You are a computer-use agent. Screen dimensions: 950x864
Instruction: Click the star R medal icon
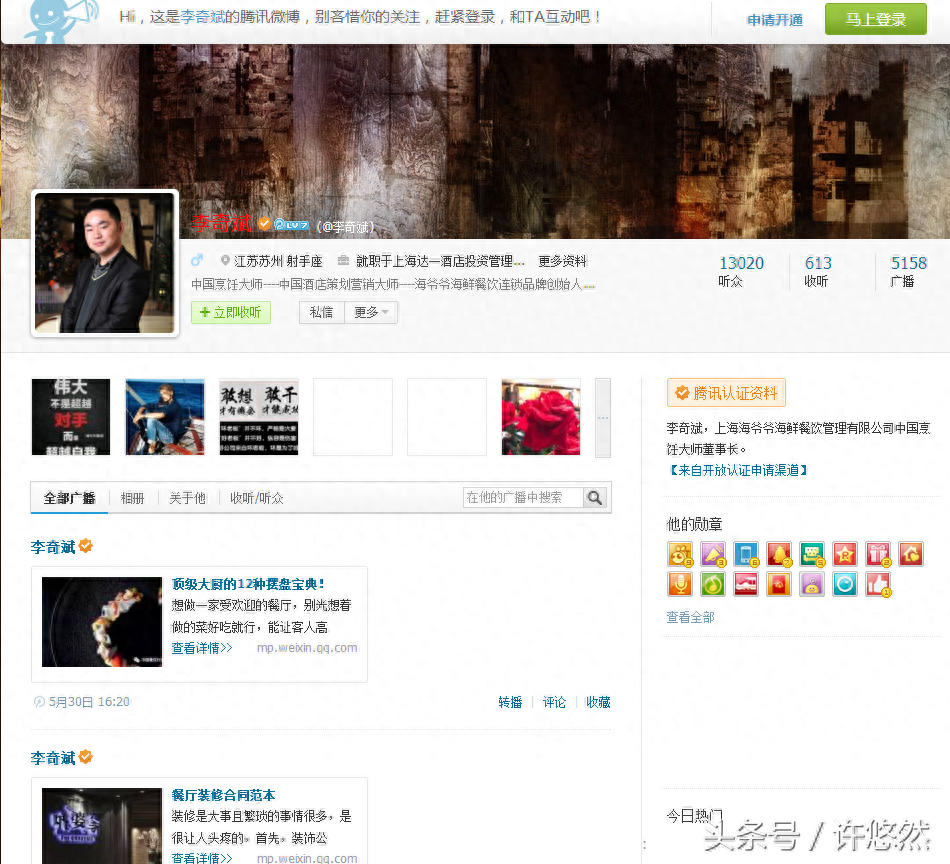coord(844,555)
